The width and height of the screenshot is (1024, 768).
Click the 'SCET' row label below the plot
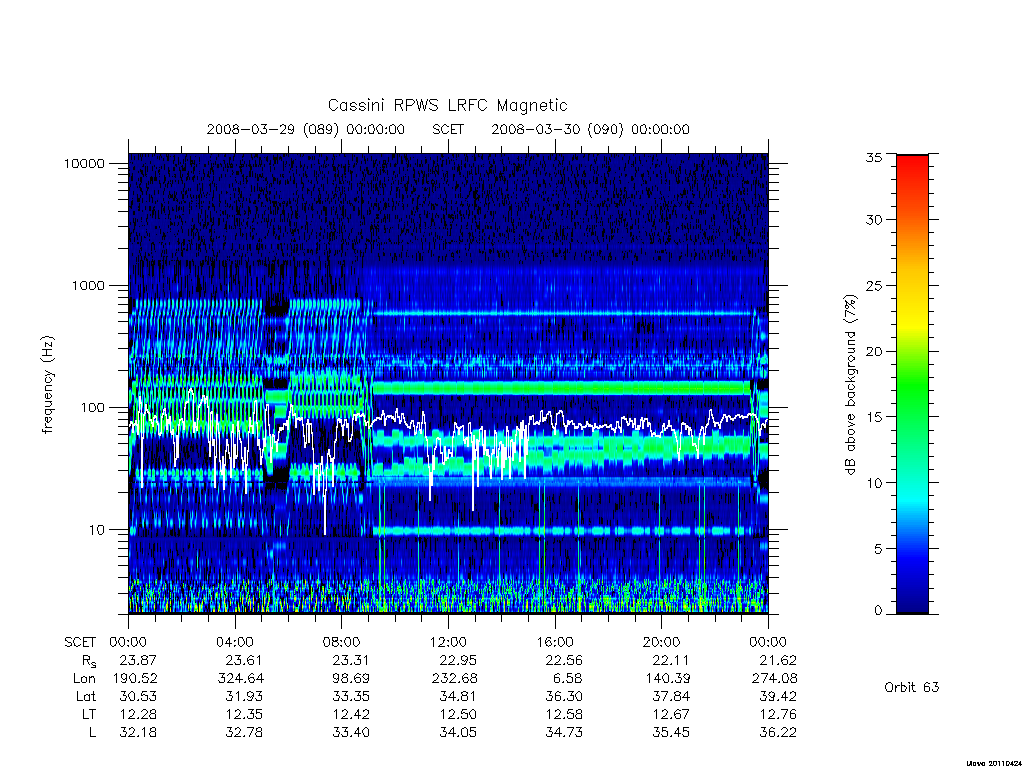pos(80,642)
